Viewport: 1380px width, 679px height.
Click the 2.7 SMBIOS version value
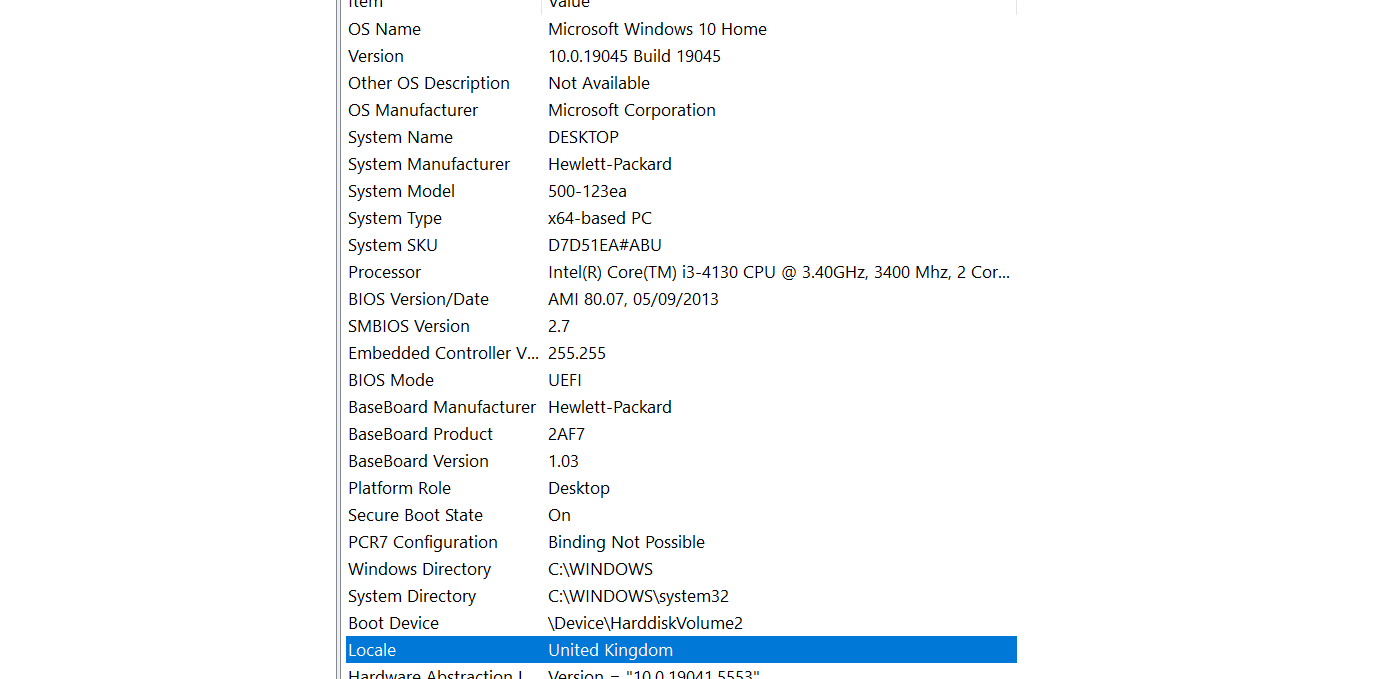559,326
